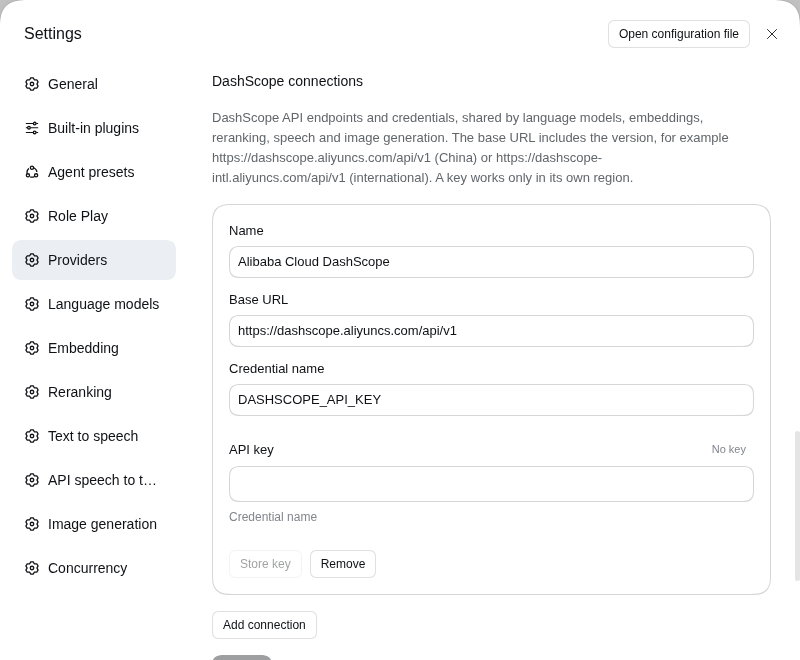800x660 pixels.
Task: Close the Settings dialog with X
Action: tap(771, 34)
